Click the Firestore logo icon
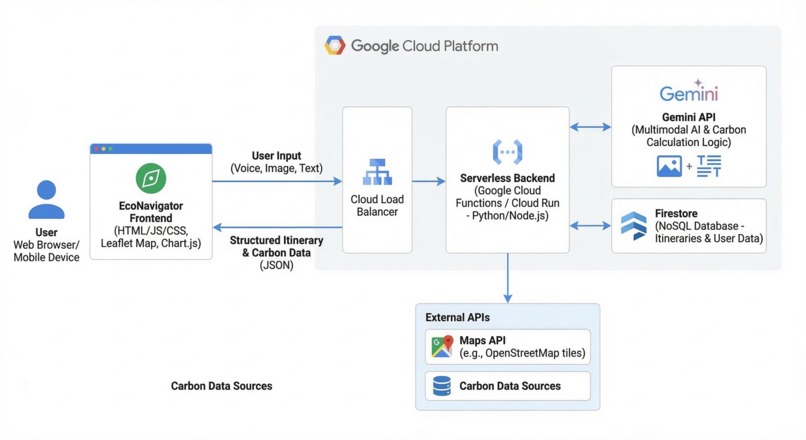The width and height of the screenshot is (806, 440). click(633, 226)
